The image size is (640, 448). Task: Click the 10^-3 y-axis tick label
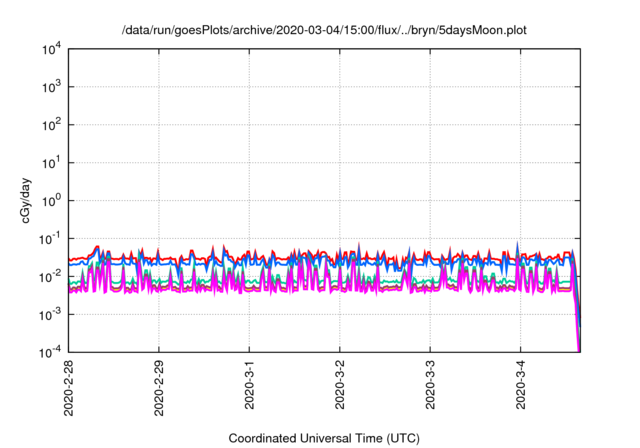(x=50, y=315)
